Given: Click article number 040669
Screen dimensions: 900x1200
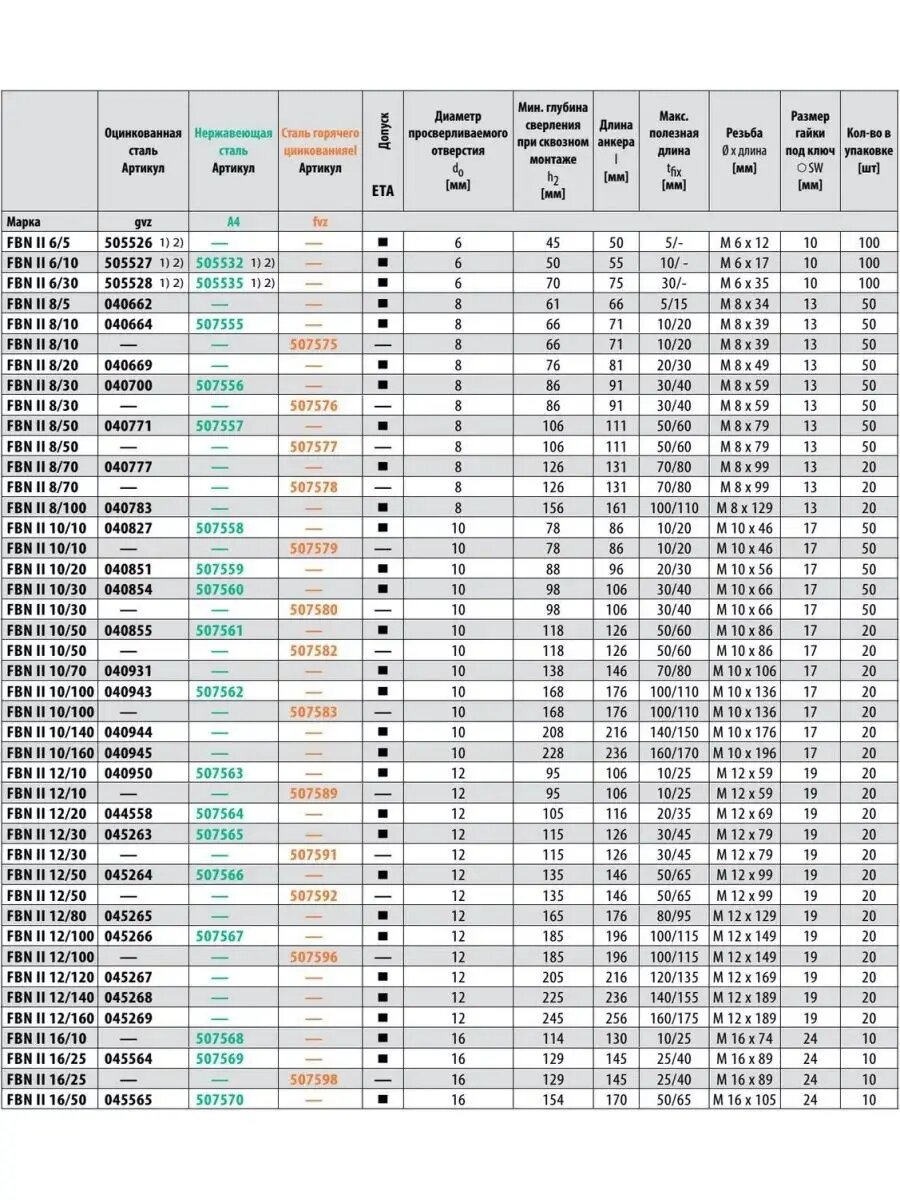Looking at the screenshot, I should 128,364.
